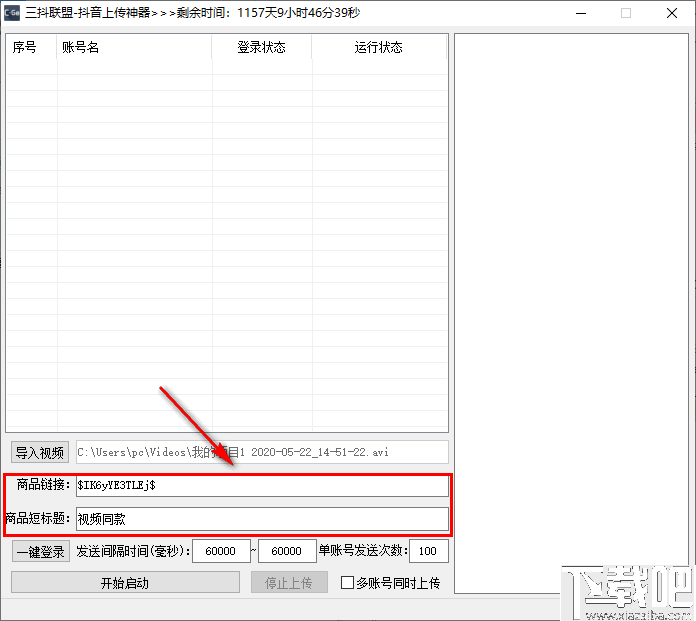Click the 单账号发送次数 label

[x=363, y=551]
